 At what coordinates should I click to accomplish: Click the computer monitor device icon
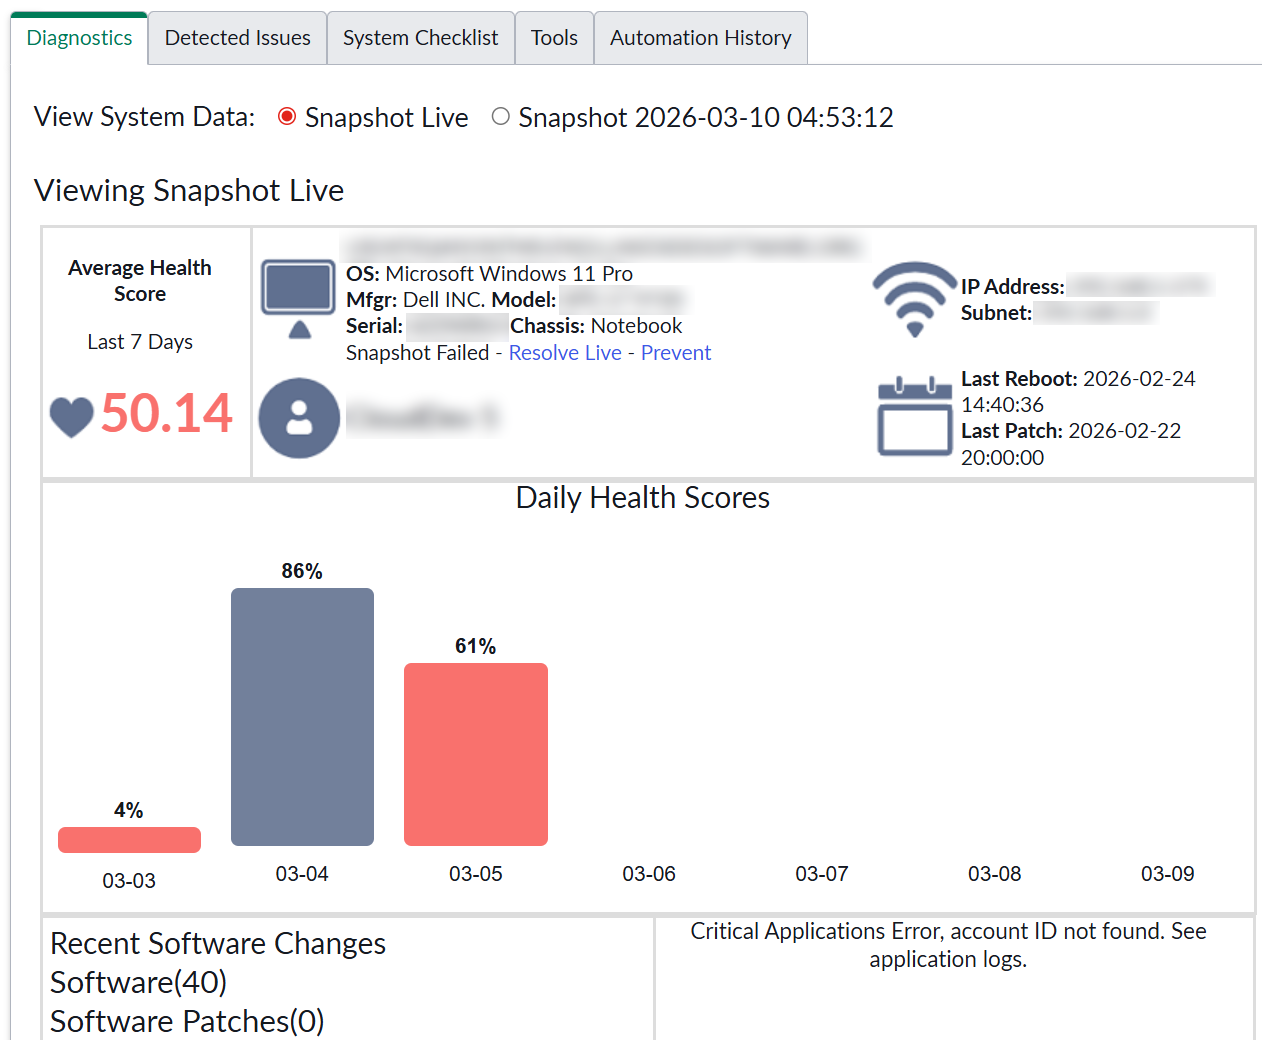298,299
